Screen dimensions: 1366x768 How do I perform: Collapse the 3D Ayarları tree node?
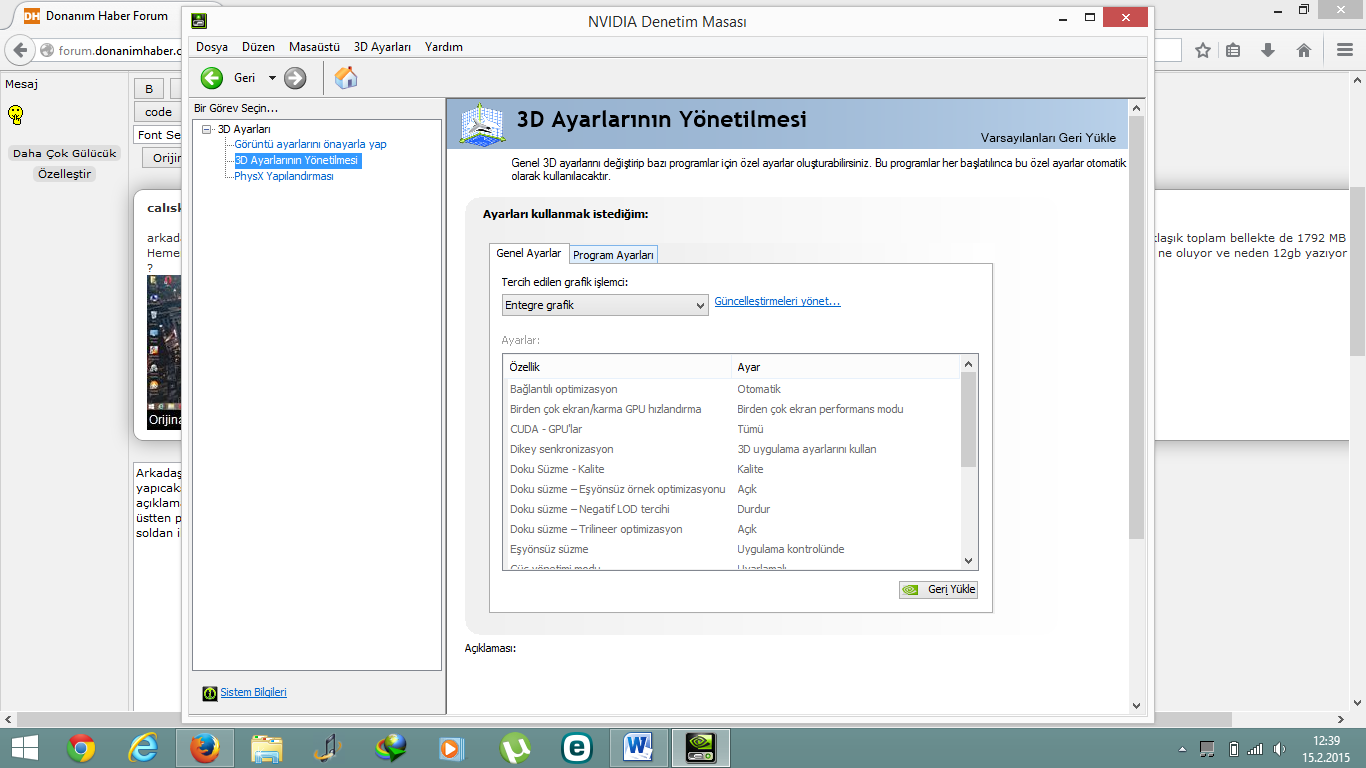pyautogui.click(x=207, y=129)
